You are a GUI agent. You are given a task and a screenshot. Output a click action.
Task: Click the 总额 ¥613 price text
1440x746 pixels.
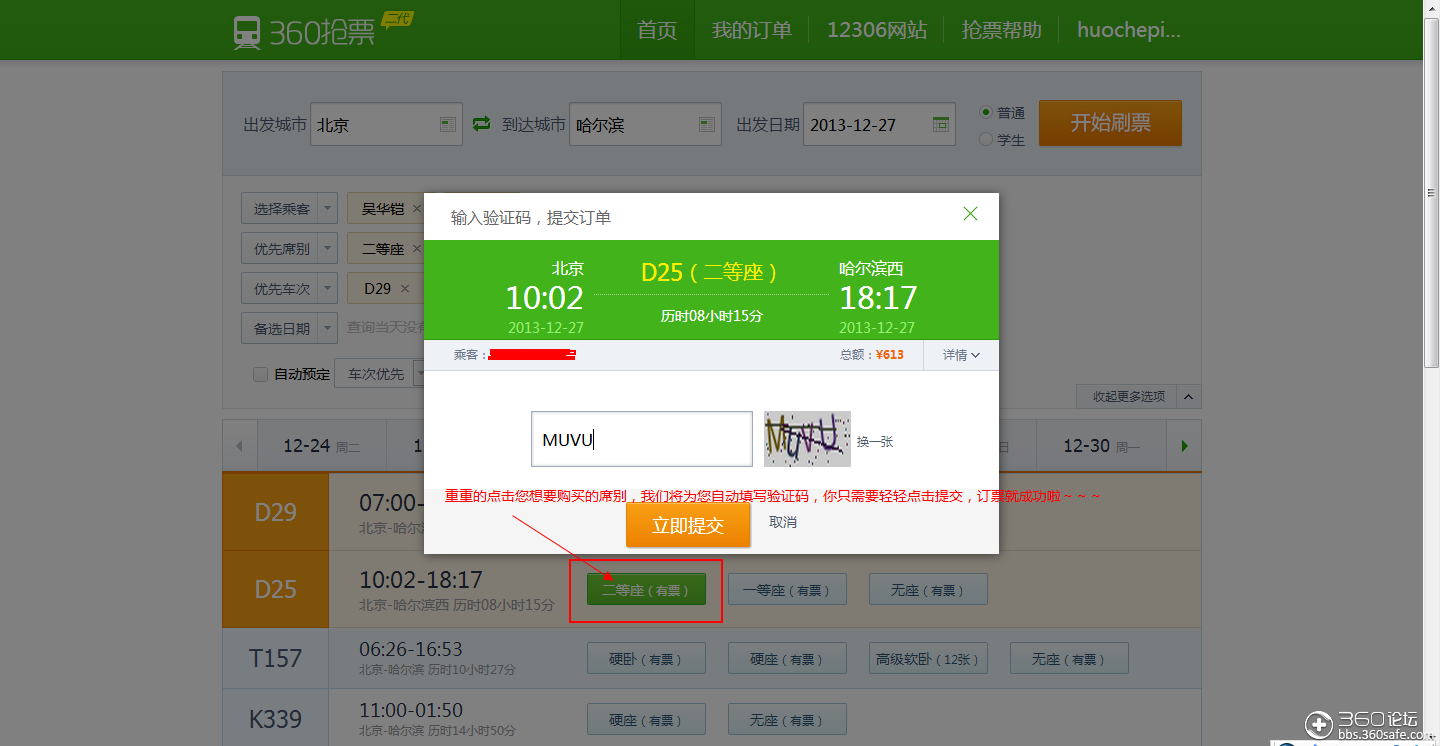[x=872, y=355]
